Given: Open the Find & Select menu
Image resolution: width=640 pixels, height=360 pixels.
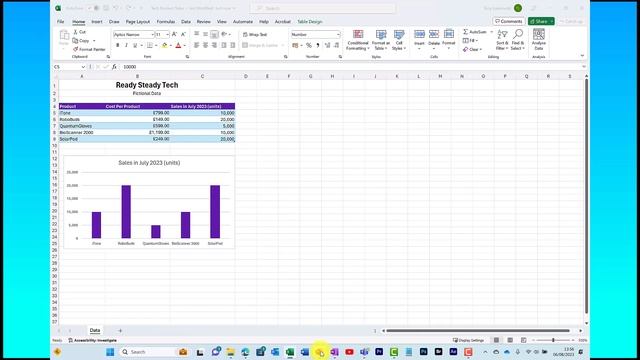Looking at the screenshot, I should point(518,40).
